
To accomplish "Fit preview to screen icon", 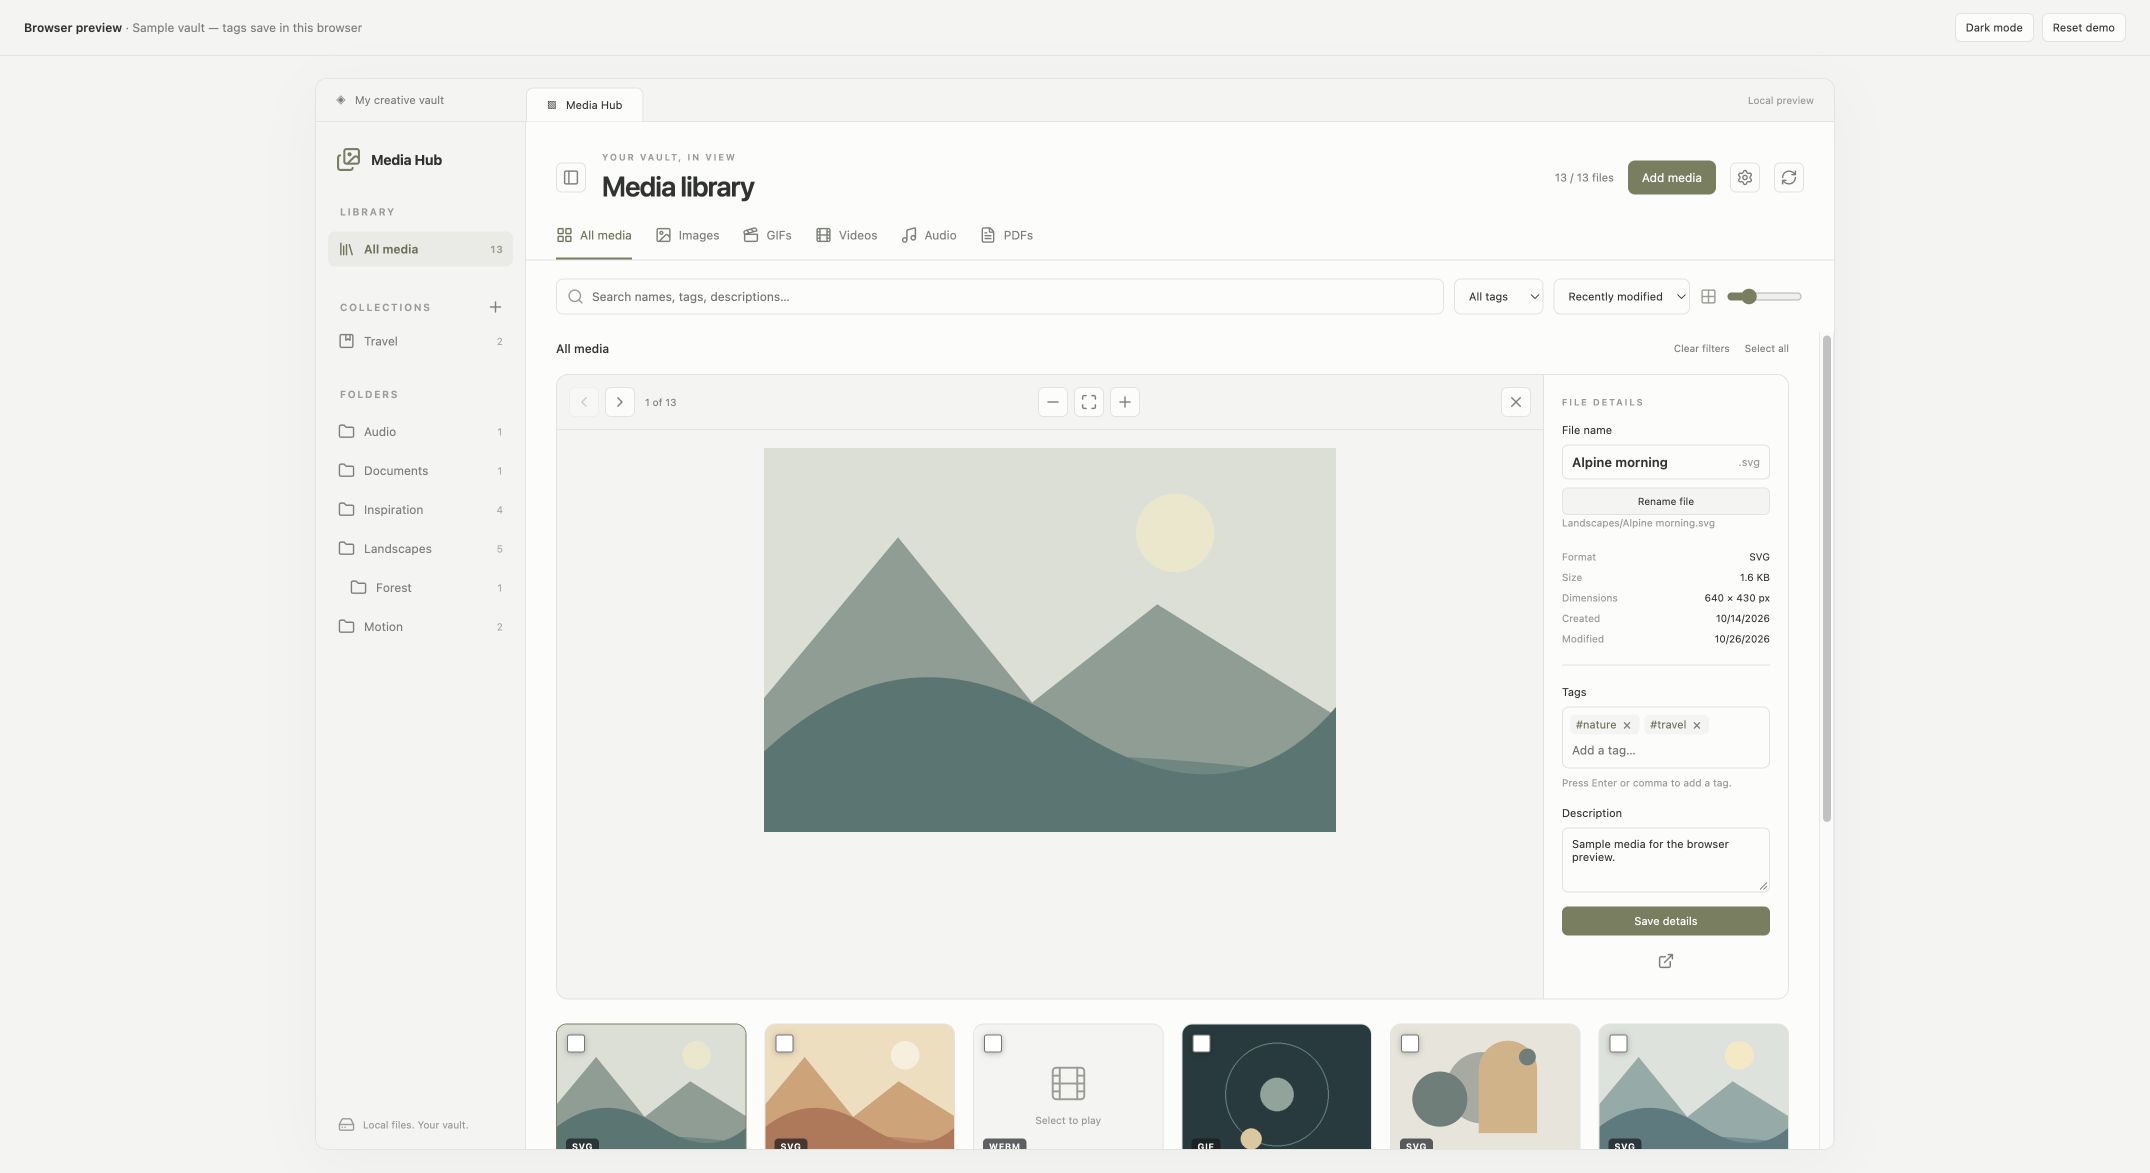I will click(x=1089, y=402).
